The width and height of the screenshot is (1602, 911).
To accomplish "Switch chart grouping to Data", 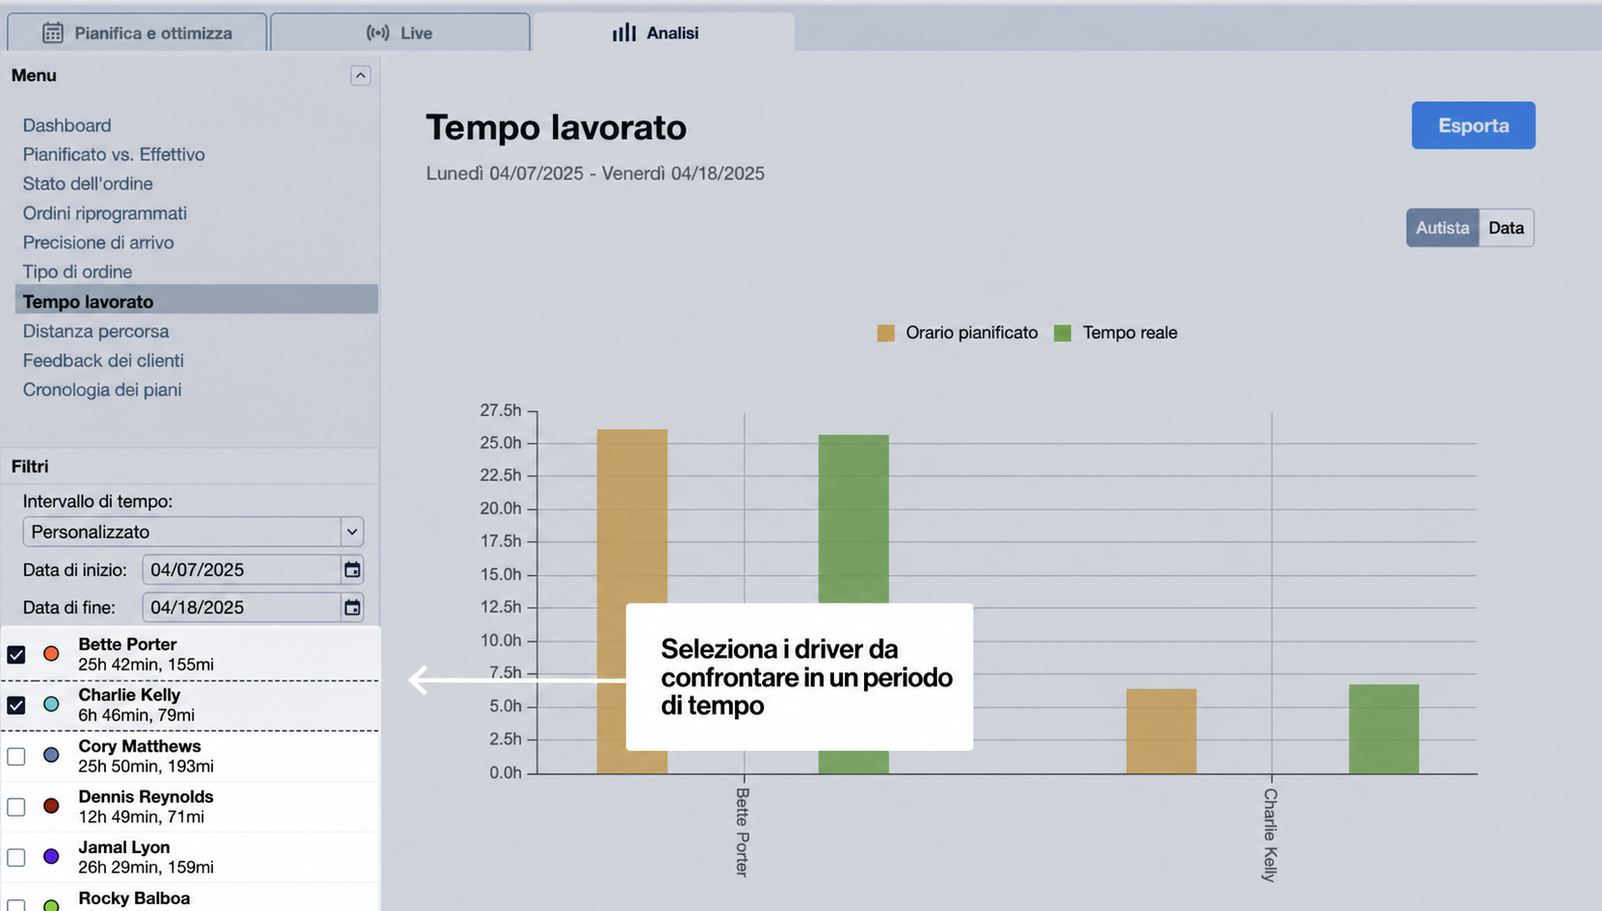I will (1506, 228).
